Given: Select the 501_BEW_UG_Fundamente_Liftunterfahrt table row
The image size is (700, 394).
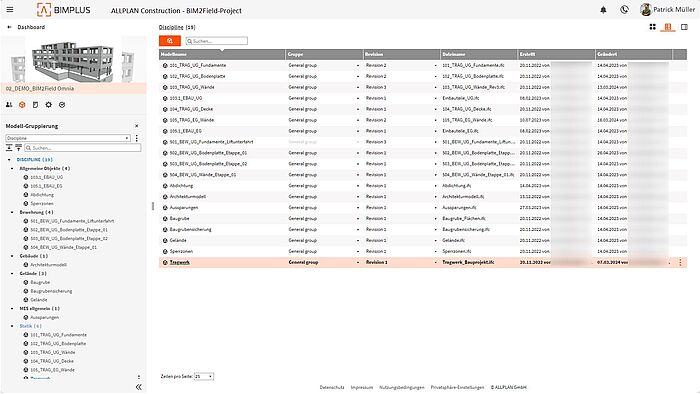Looking at the screenshot, I should coord(423,142).
